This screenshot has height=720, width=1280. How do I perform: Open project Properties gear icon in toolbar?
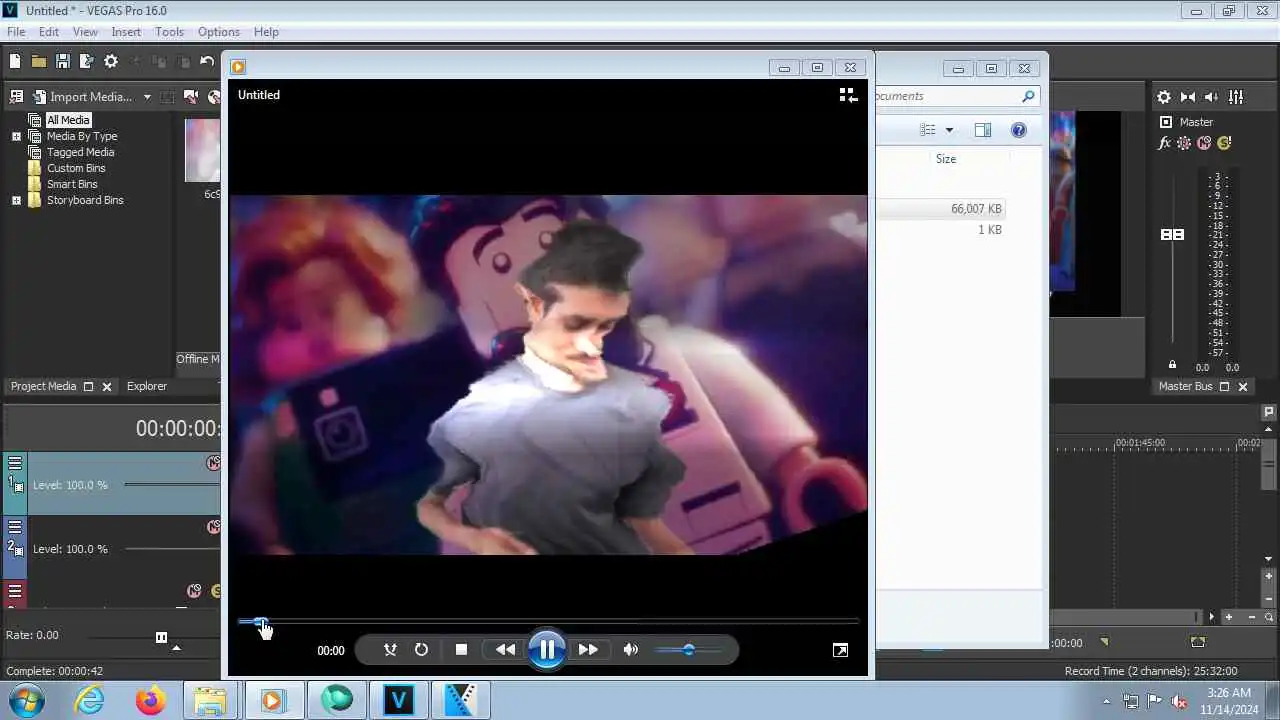point(111,61)
